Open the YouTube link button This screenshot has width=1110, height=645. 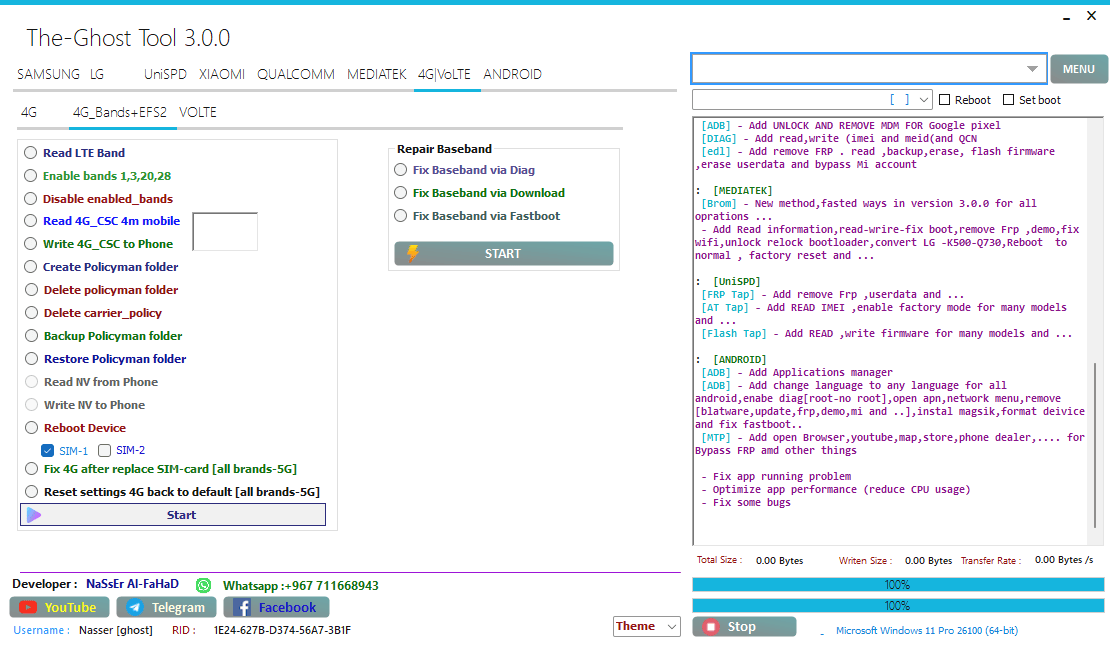pos(59,607)
